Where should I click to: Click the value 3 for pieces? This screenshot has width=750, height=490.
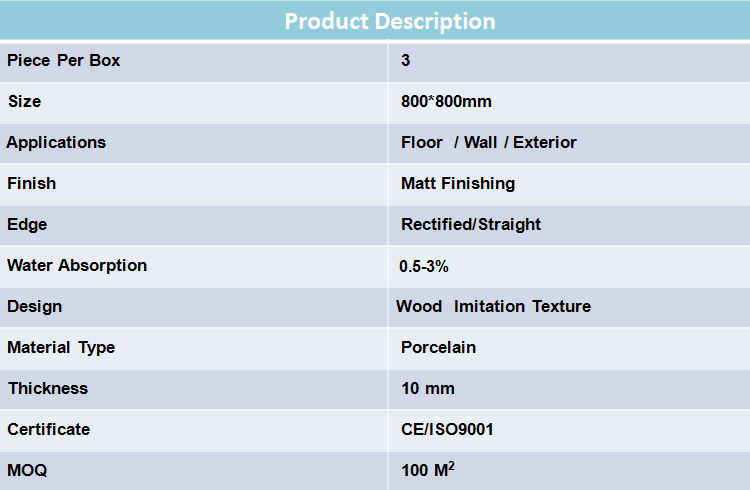(x=405, y=60)
